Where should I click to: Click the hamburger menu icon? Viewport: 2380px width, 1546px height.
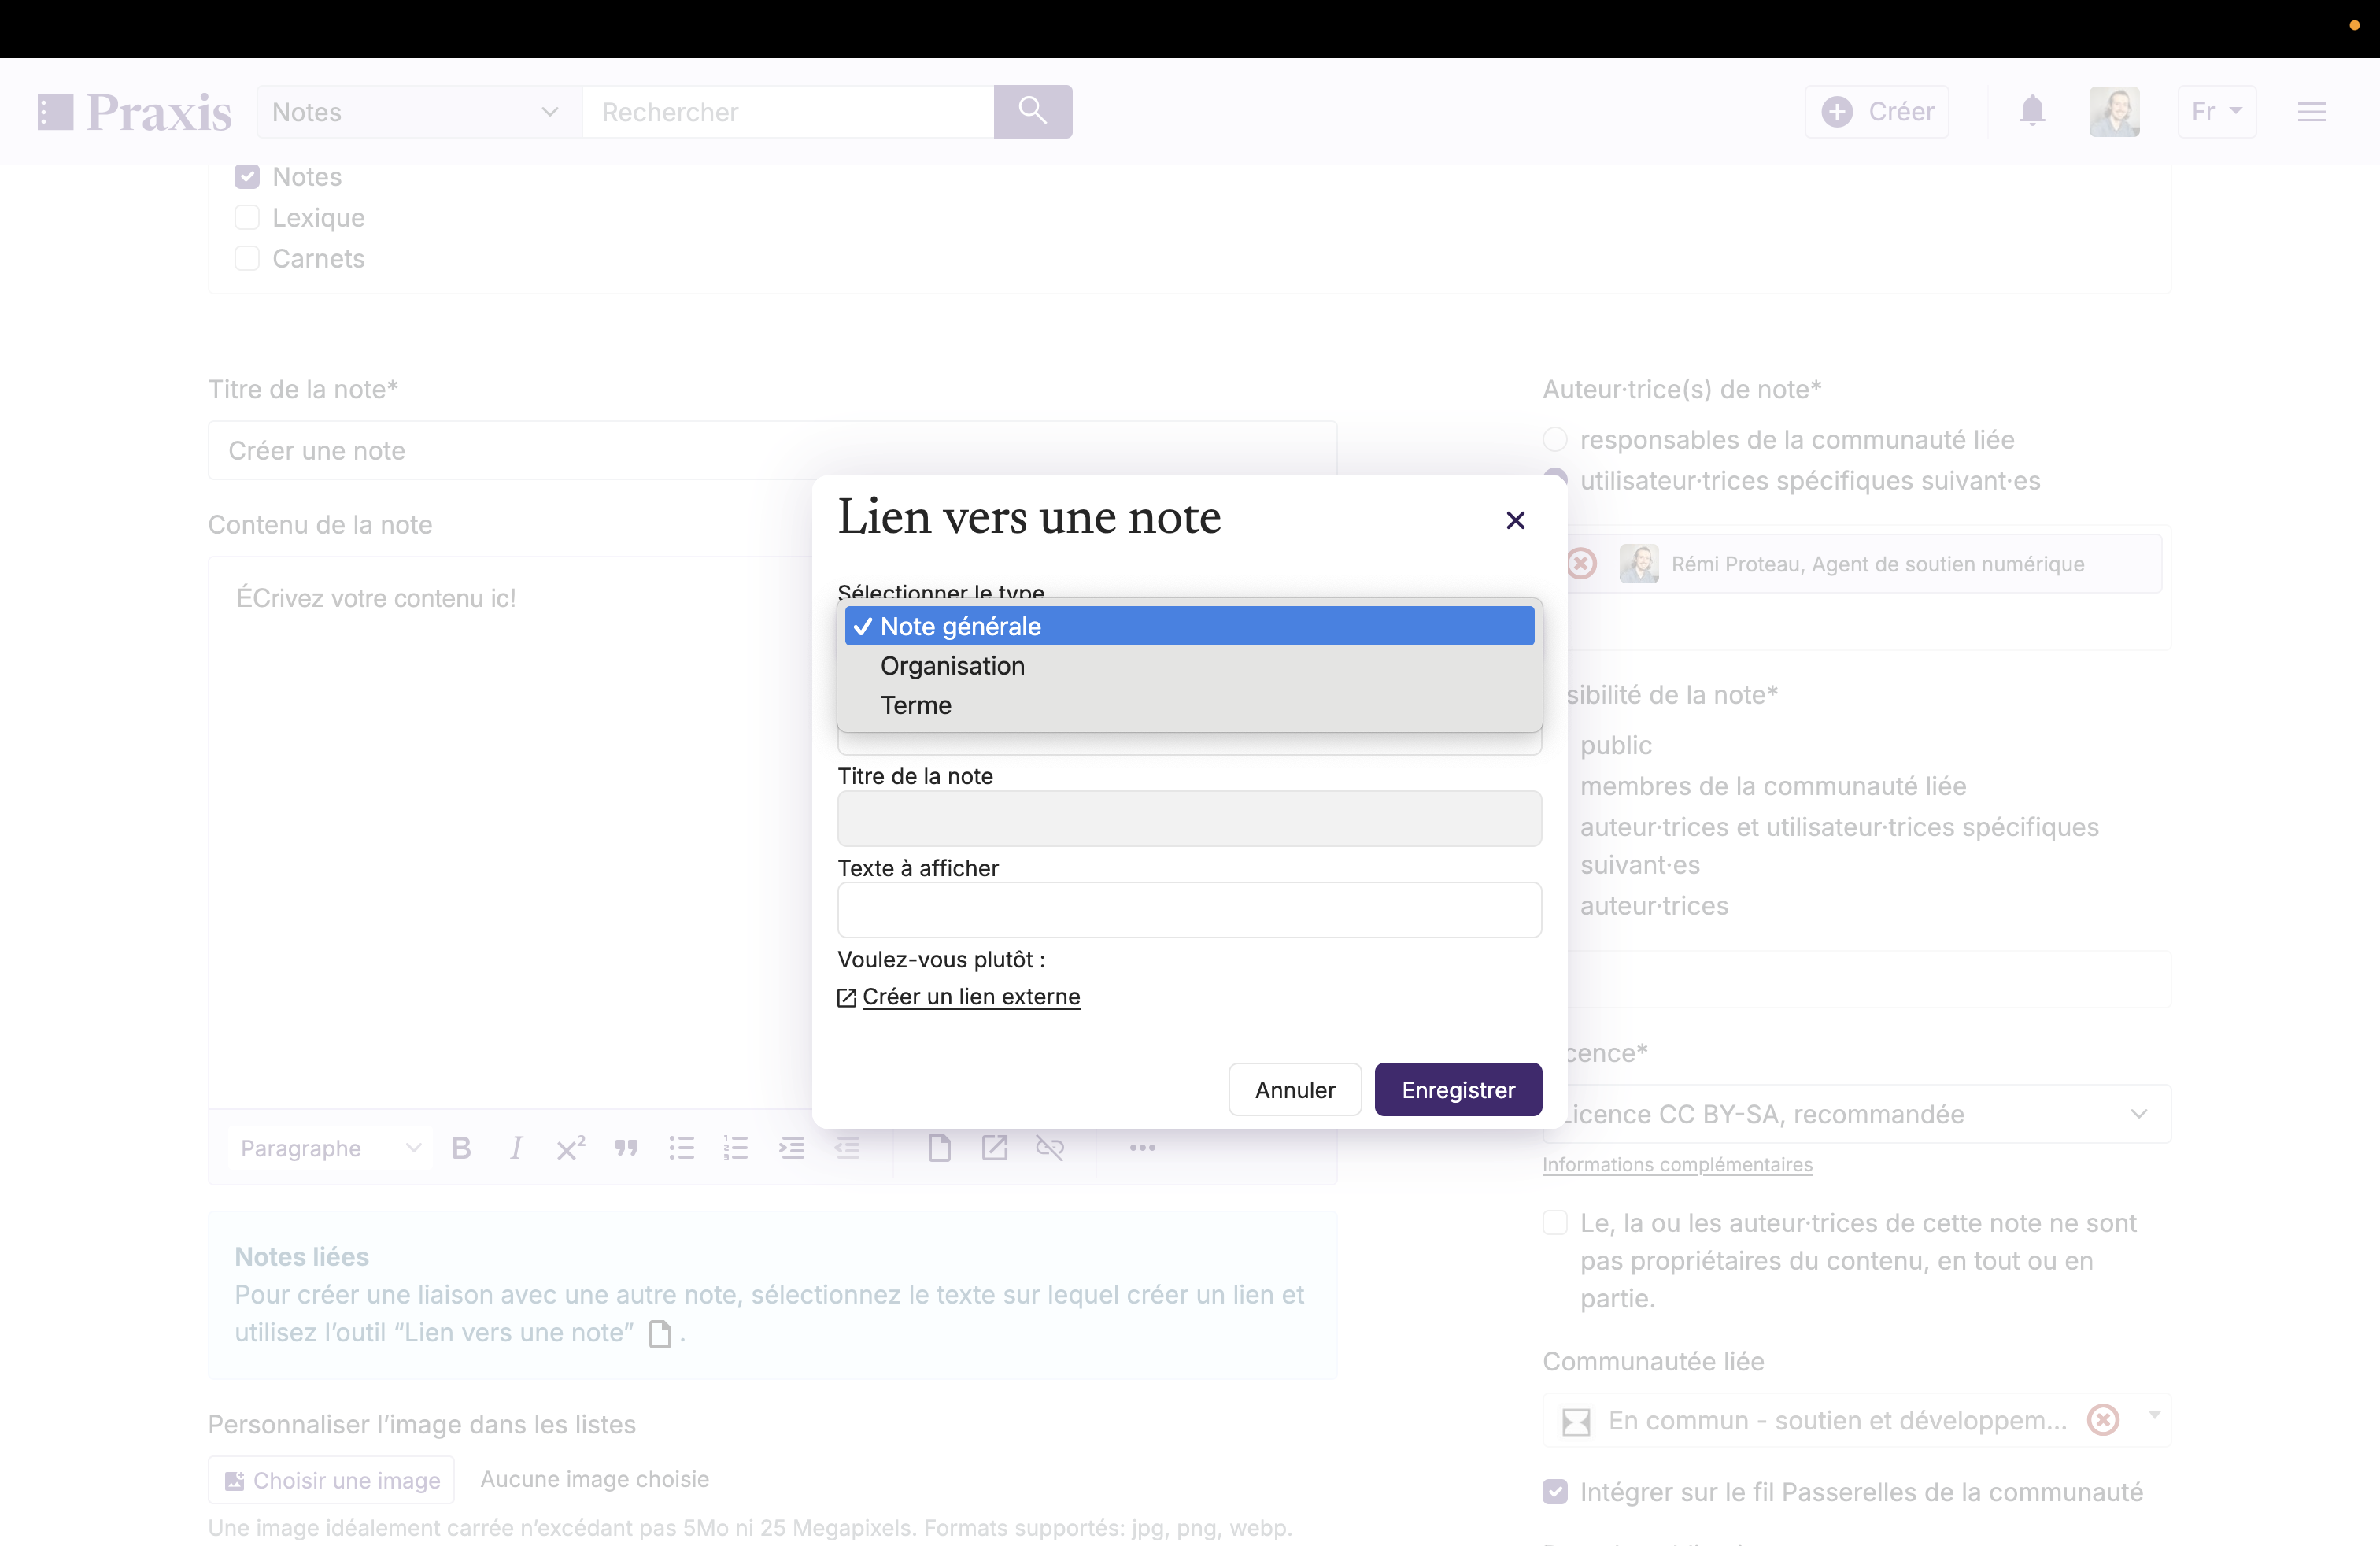click(x=2311, y=112)
